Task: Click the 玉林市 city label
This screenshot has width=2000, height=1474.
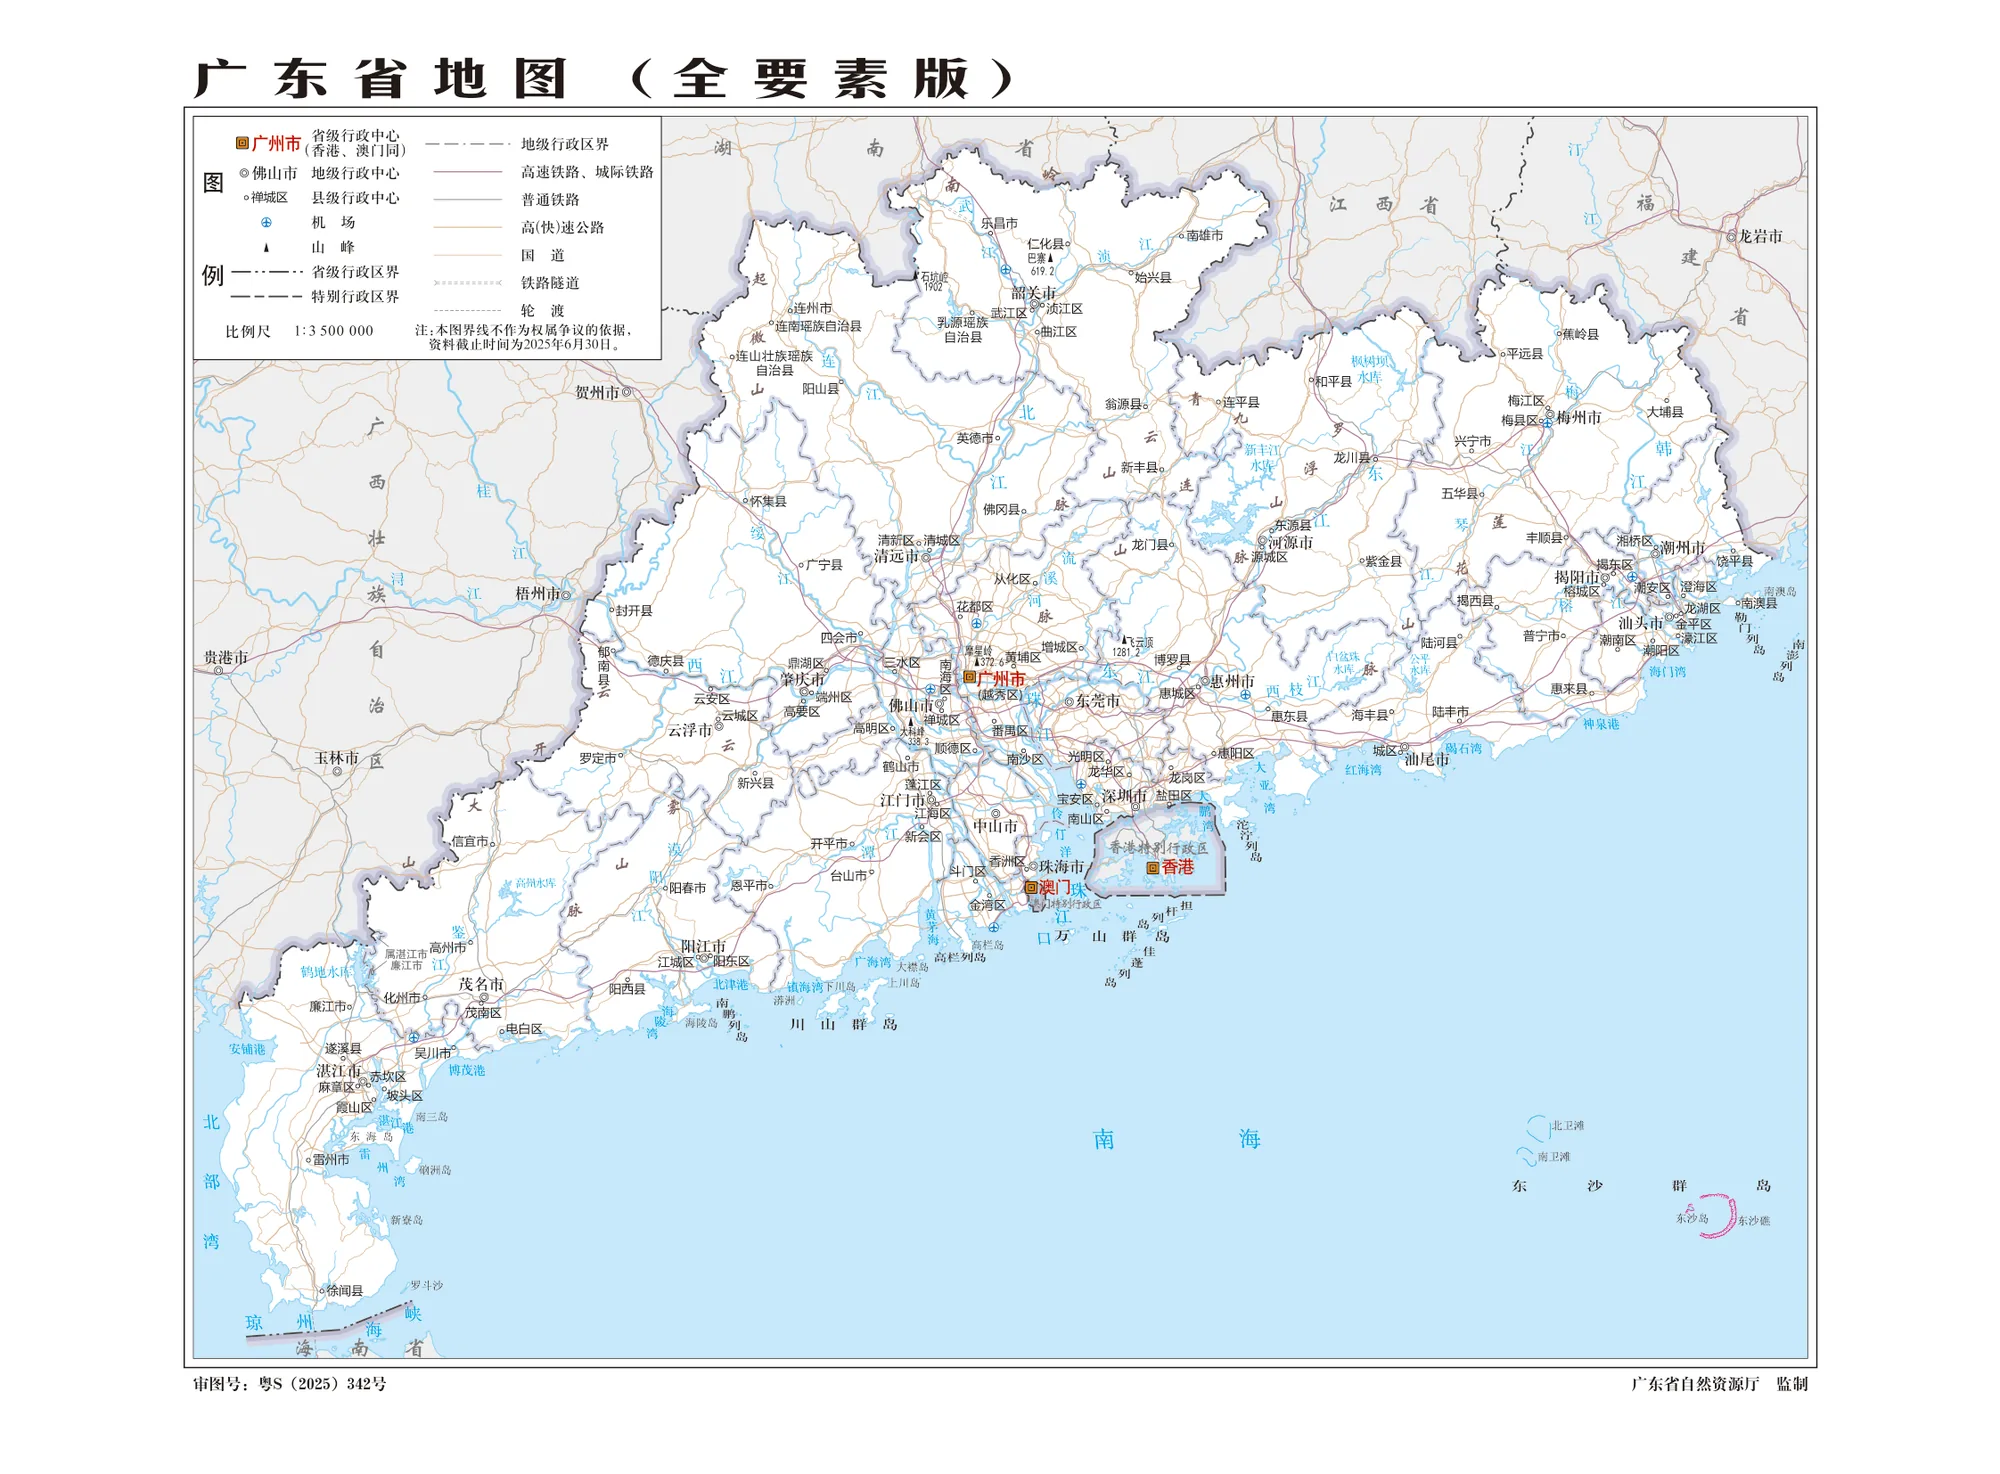Action: click(x=337, y=758)
